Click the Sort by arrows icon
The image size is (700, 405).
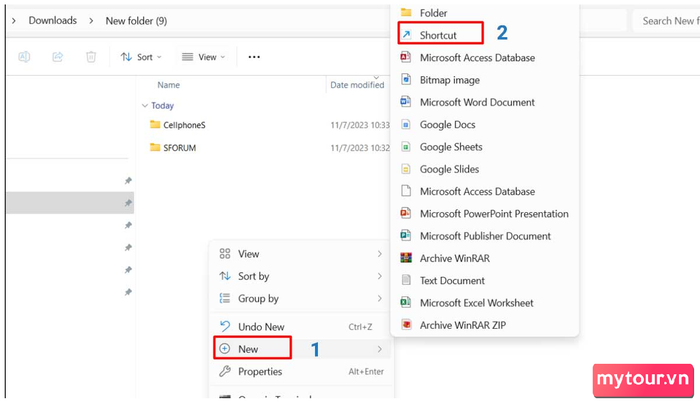tap(225, 276)
